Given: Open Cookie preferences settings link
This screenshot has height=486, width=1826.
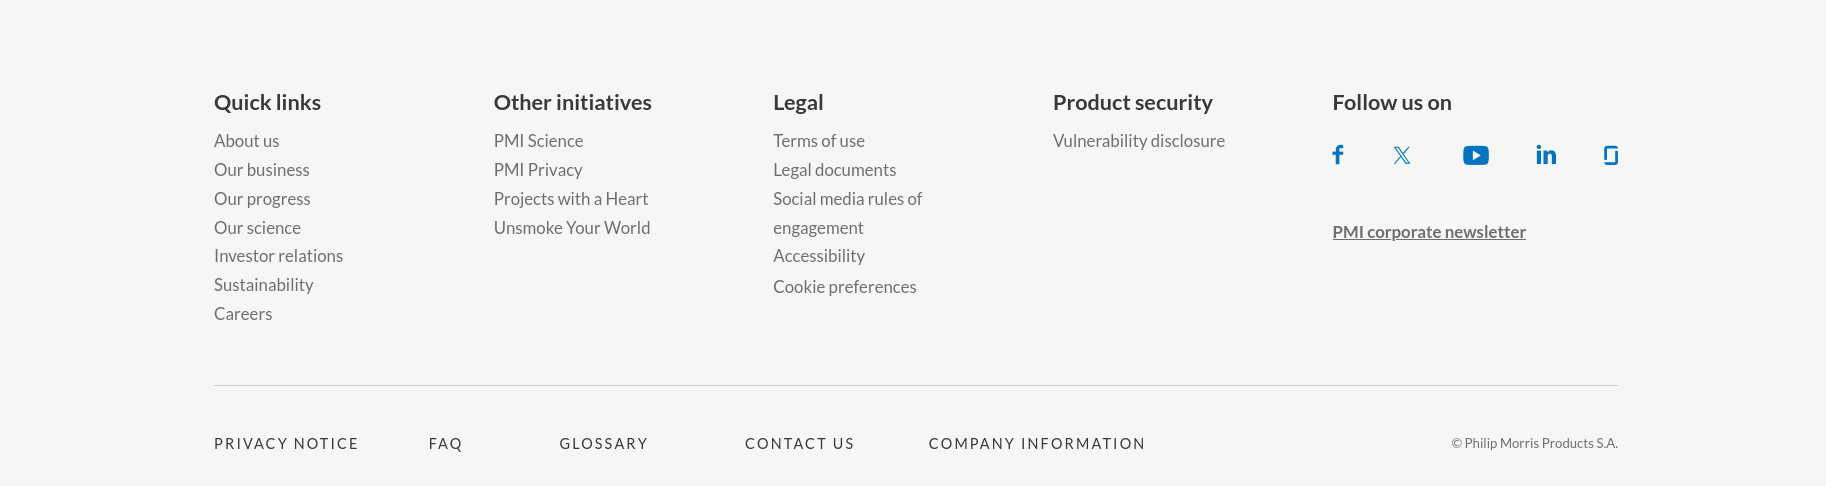Looking at the screenshot, I should pos(844,287).
